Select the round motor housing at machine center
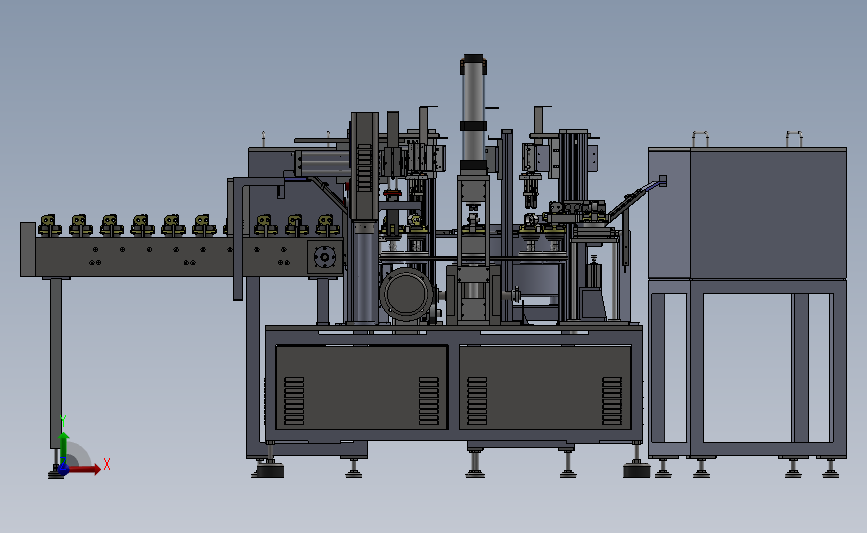This screenshot has height=533, width=867. (406, 294)
